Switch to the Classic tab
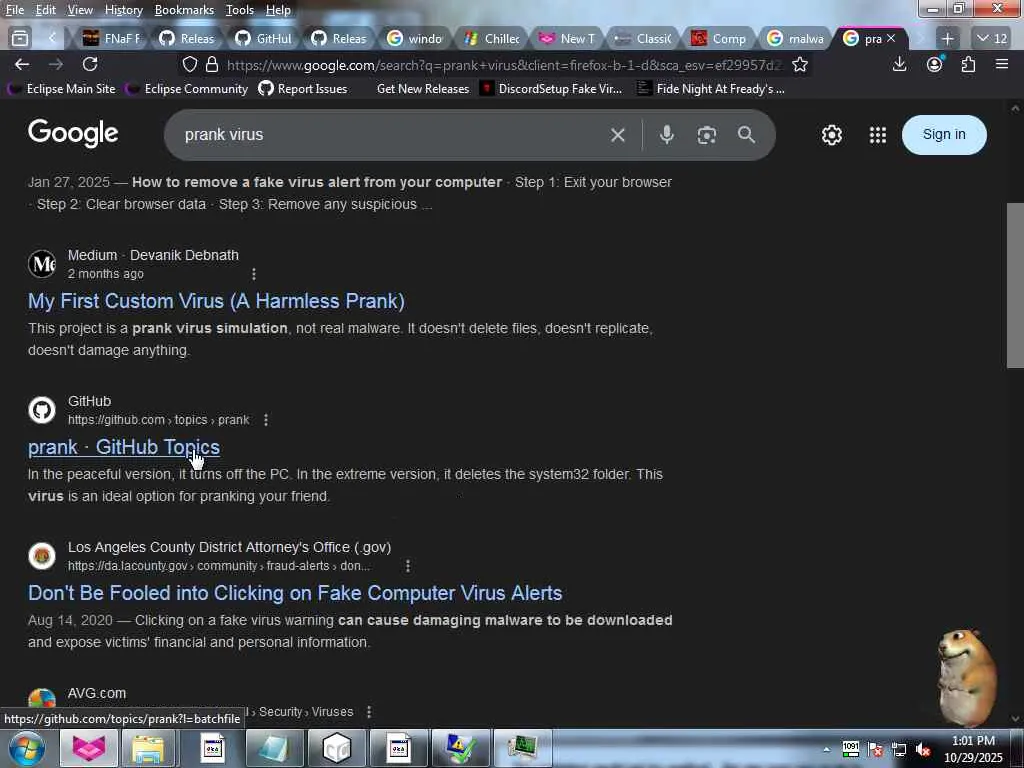This screenshot has height=768, width=1024. pyautogui.click(x=643, y=39)
